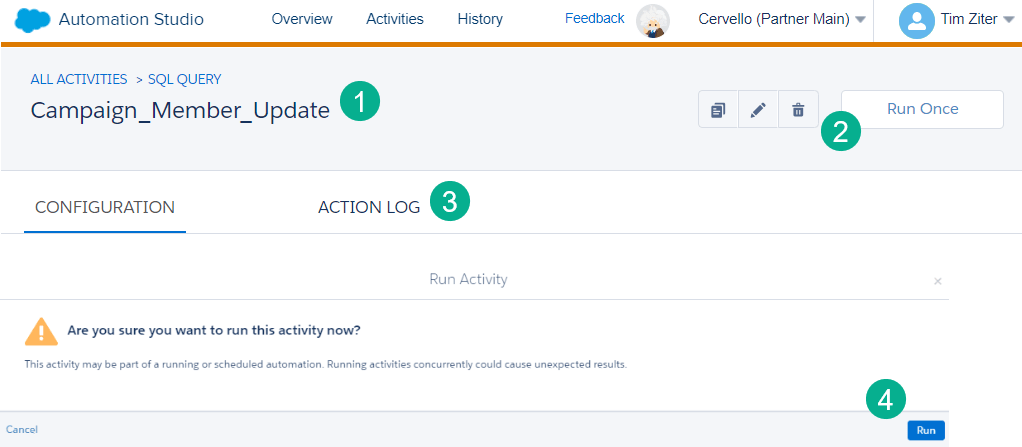
Task: Click the user profile avatar icon
Action: pyautogui.click(x=916, y=21)
